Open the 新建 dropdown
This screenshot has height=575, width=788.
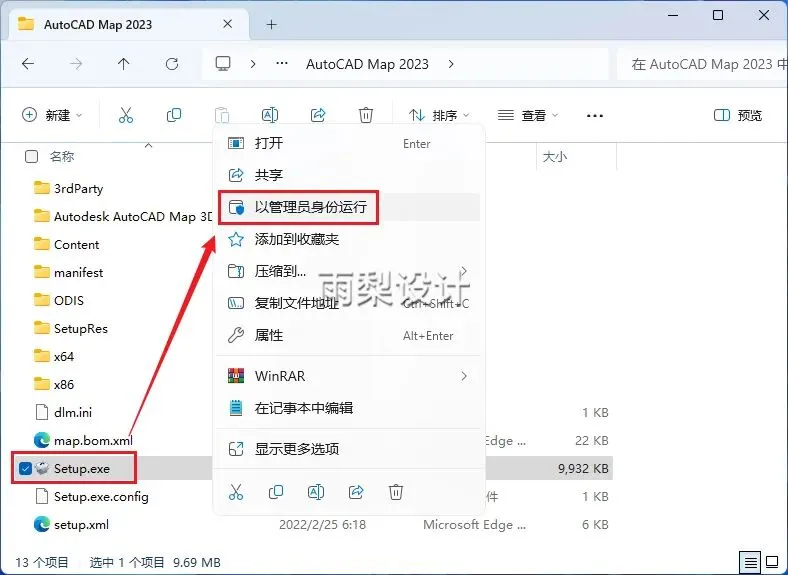52,115
